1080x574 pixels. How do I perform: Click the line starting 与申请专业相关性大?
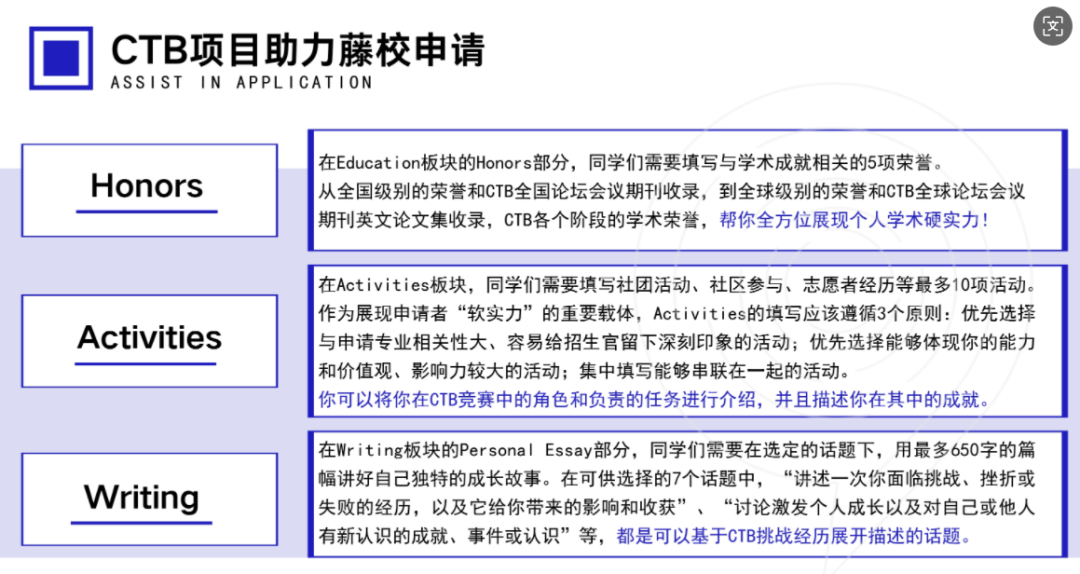point(676,342)
